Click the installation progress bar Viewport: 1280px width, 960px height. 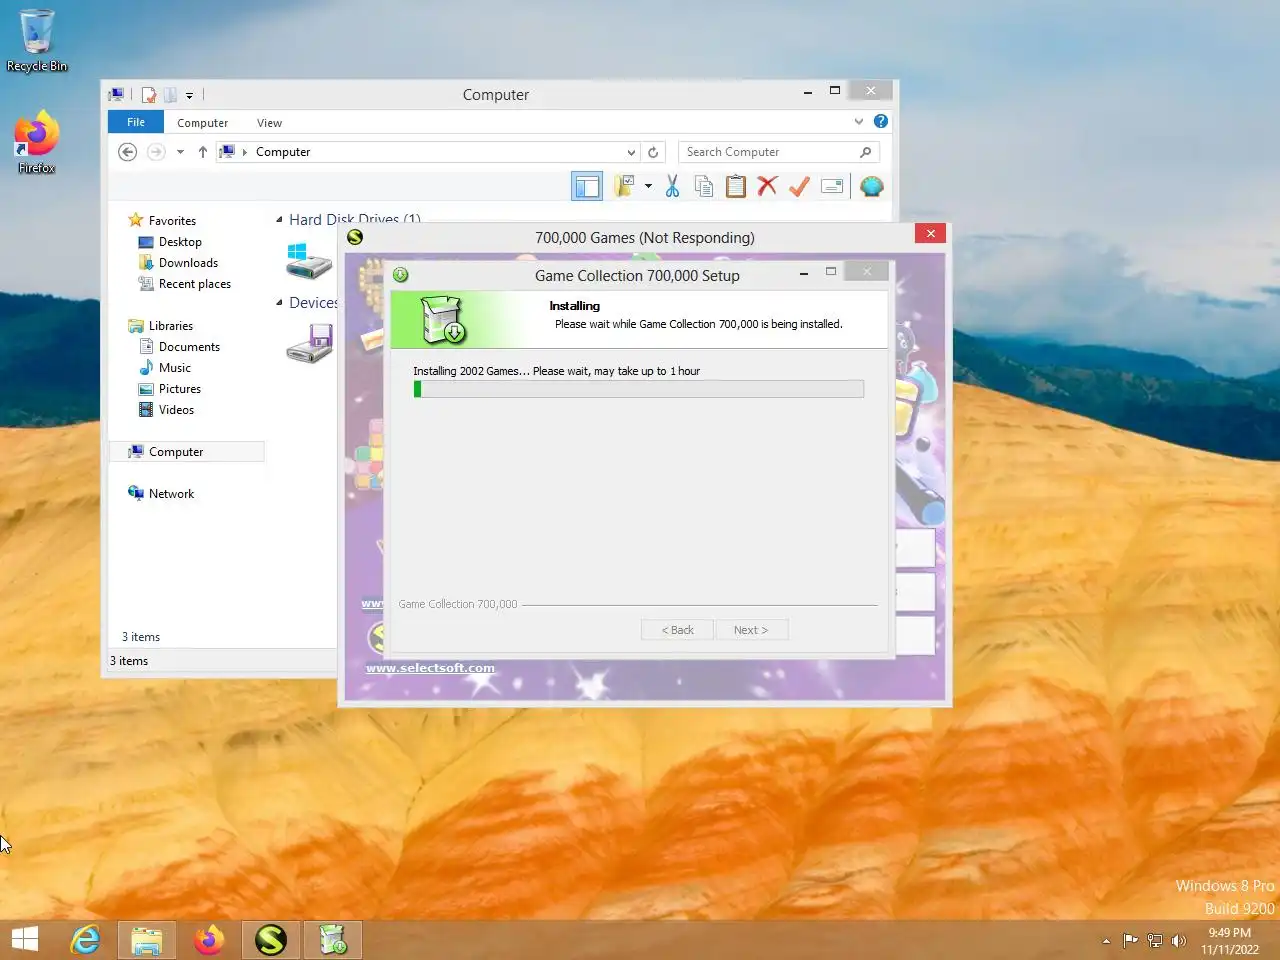(639, 389)
